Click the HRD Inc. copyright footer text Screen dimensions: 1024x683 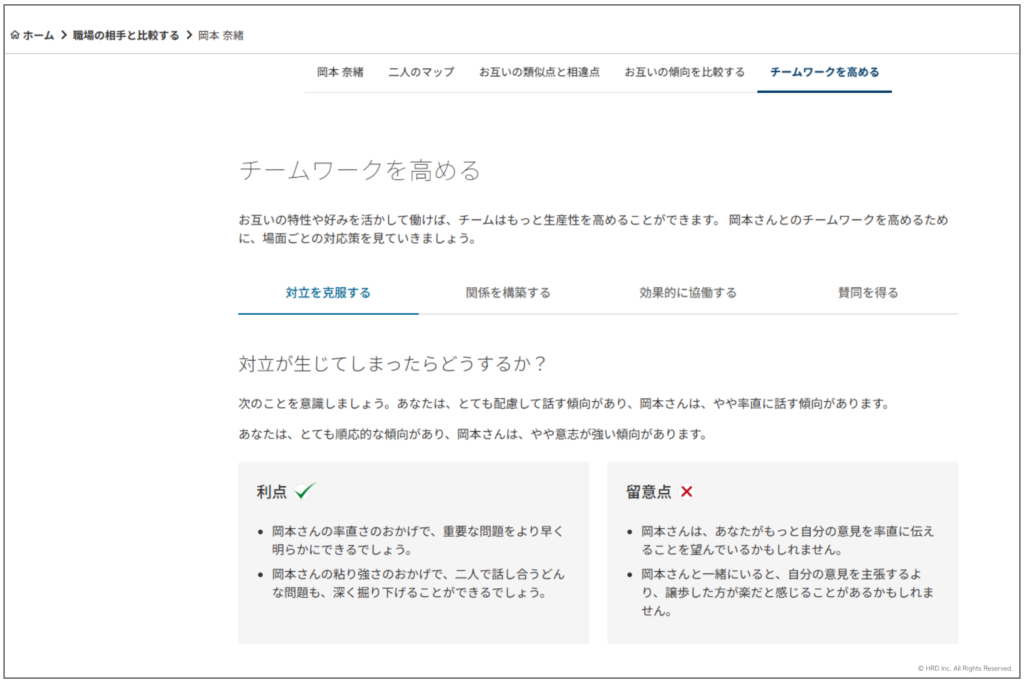click(x=965, y=668)
